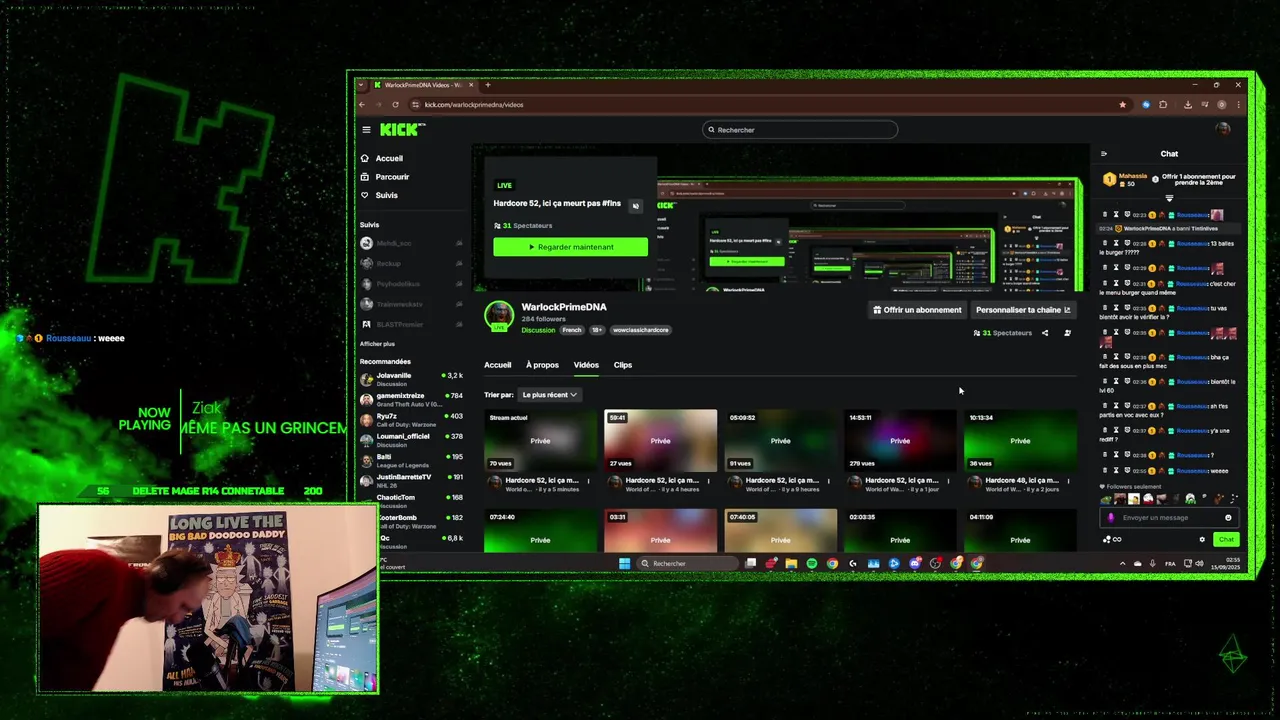Screen dimensions: 1280x720
Task: Open more options for first video
Action: click(x=588, y=481)
